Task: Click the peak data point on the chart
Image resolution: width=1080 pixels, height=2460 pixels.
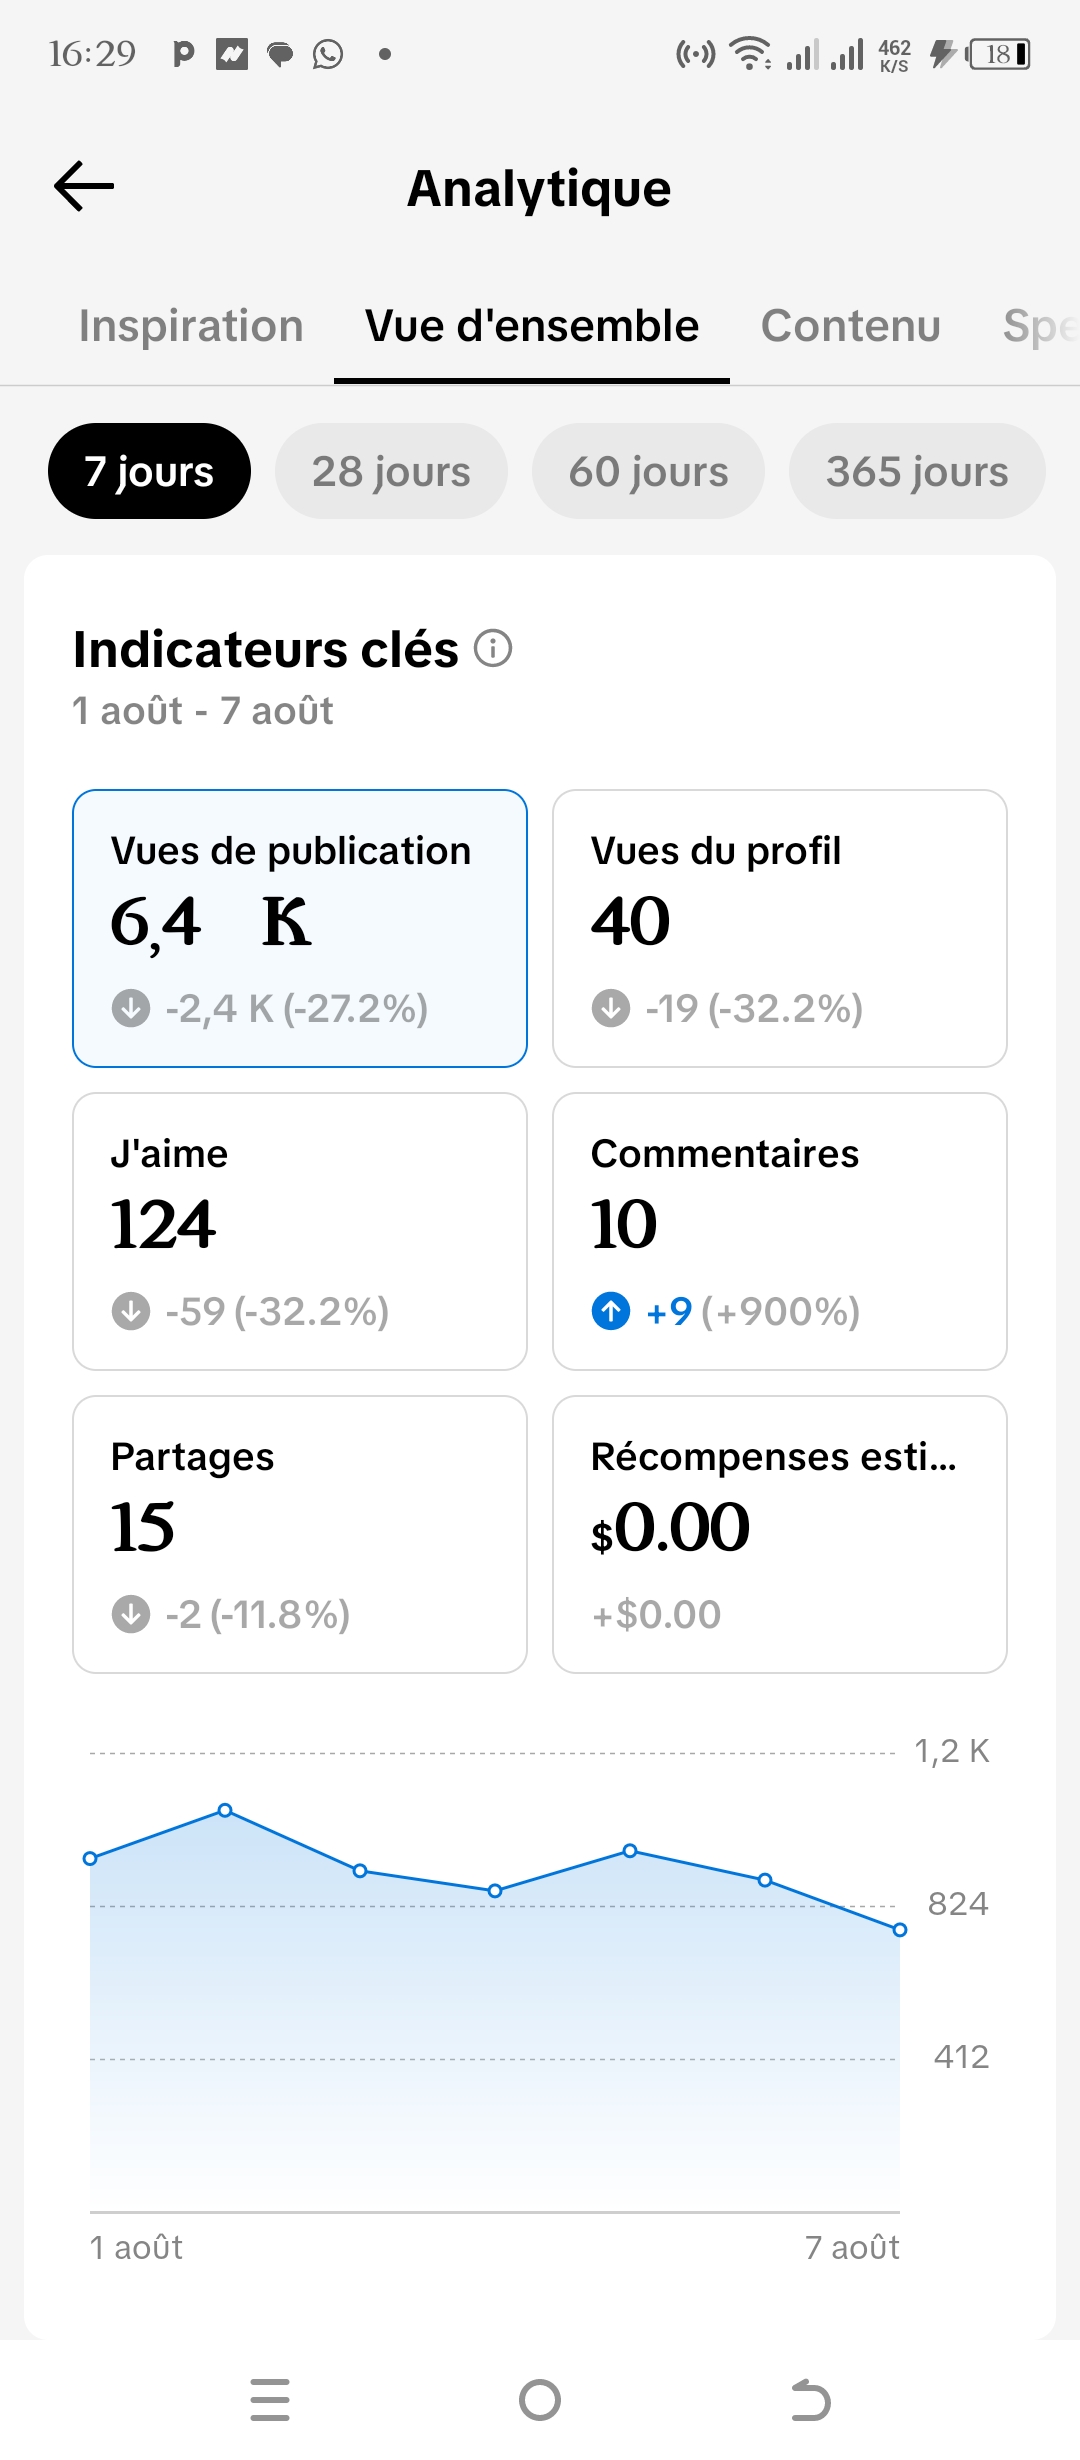Action: 225,1810
